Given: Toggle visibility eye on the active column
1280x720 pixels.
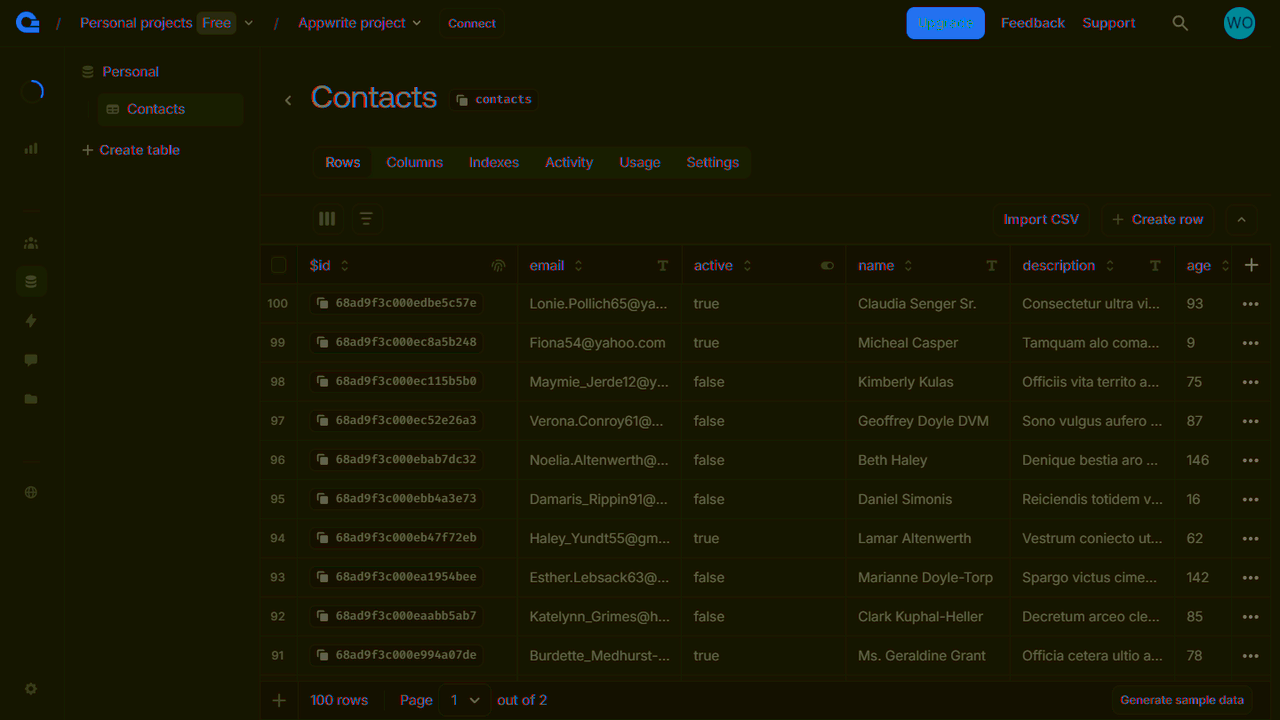Looking at the screenshot, I should click(x=827, y=265).
